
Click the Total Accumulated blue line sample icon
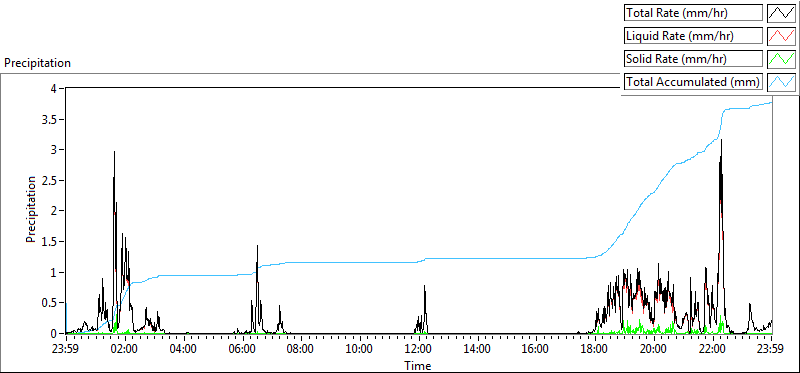point(781,82)
